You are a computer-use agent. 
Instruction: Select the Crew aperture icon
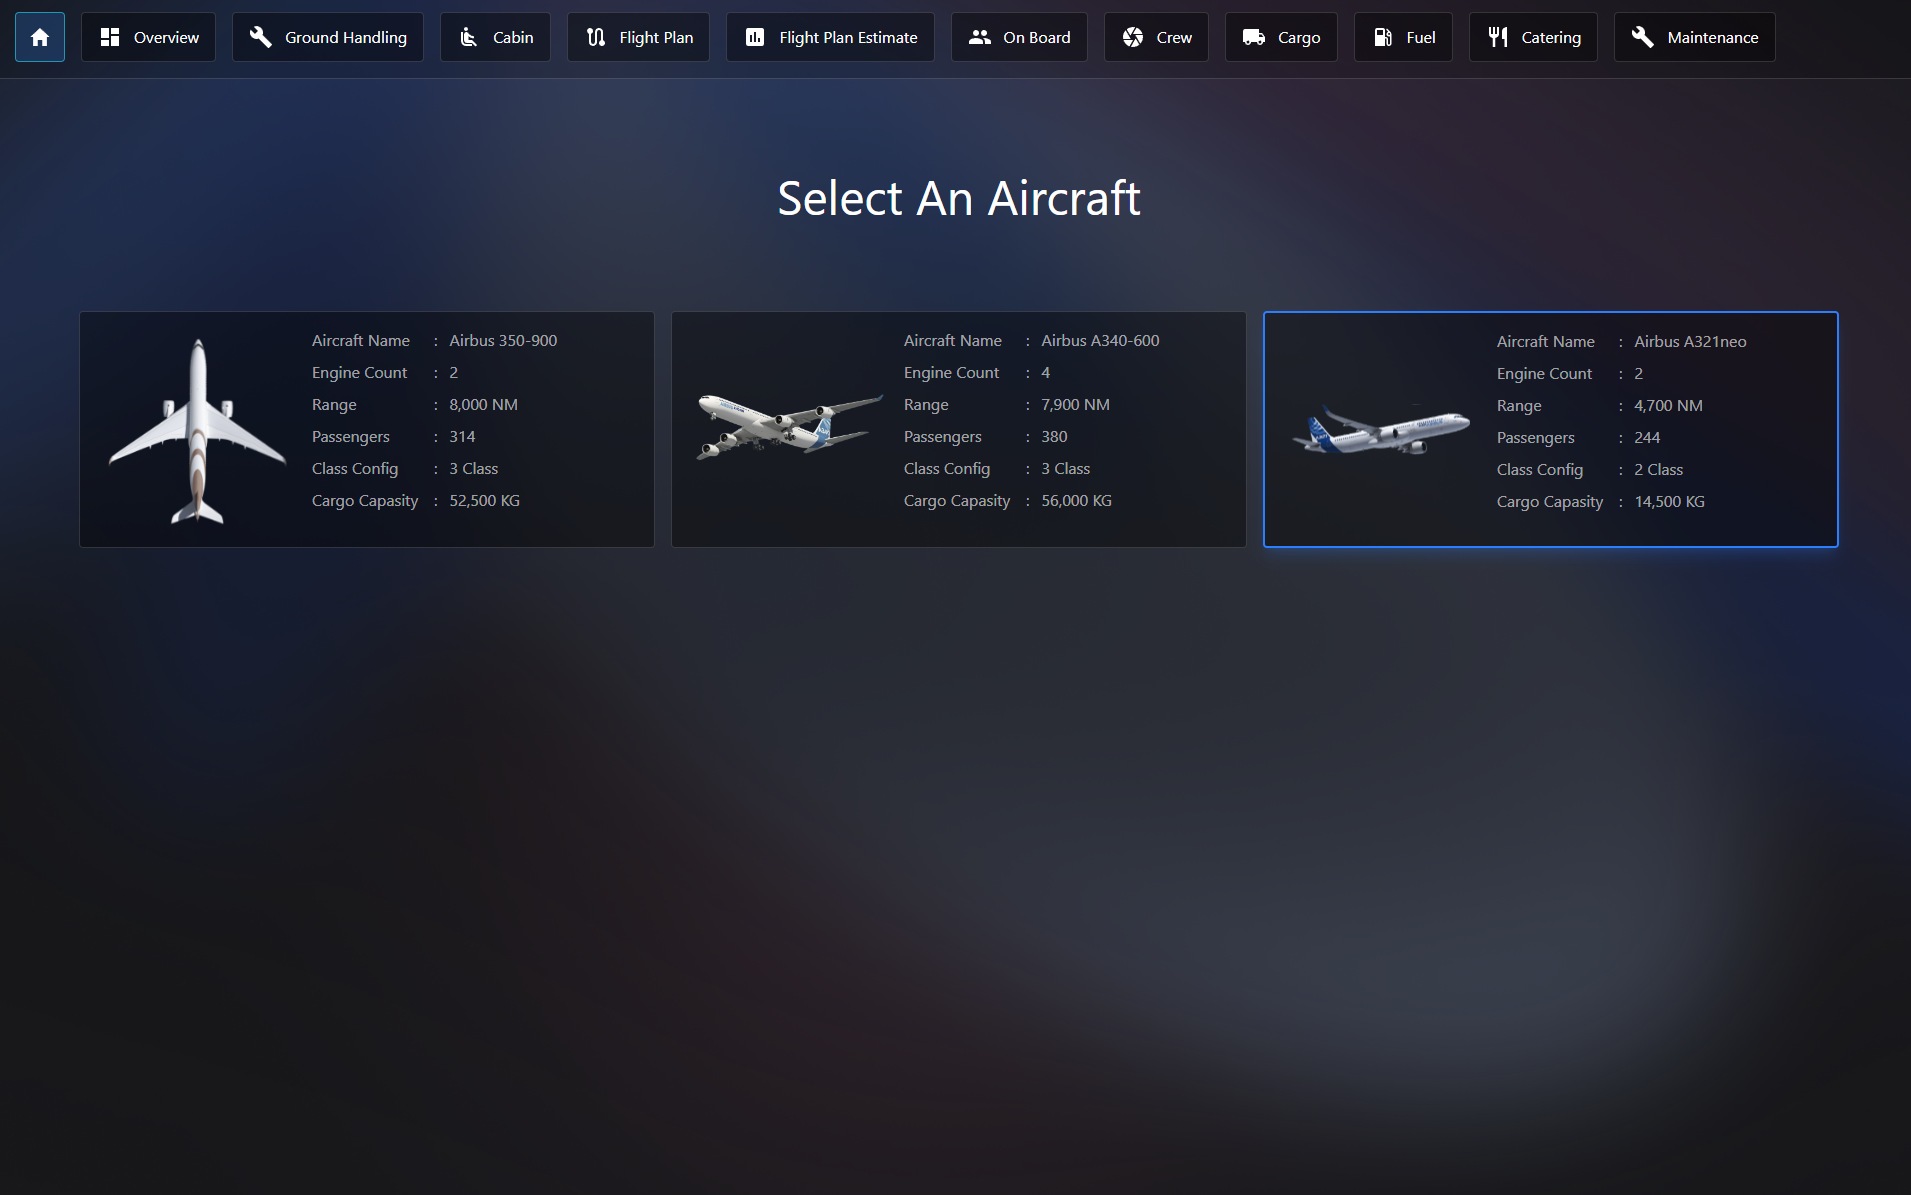click(1133, 37)
